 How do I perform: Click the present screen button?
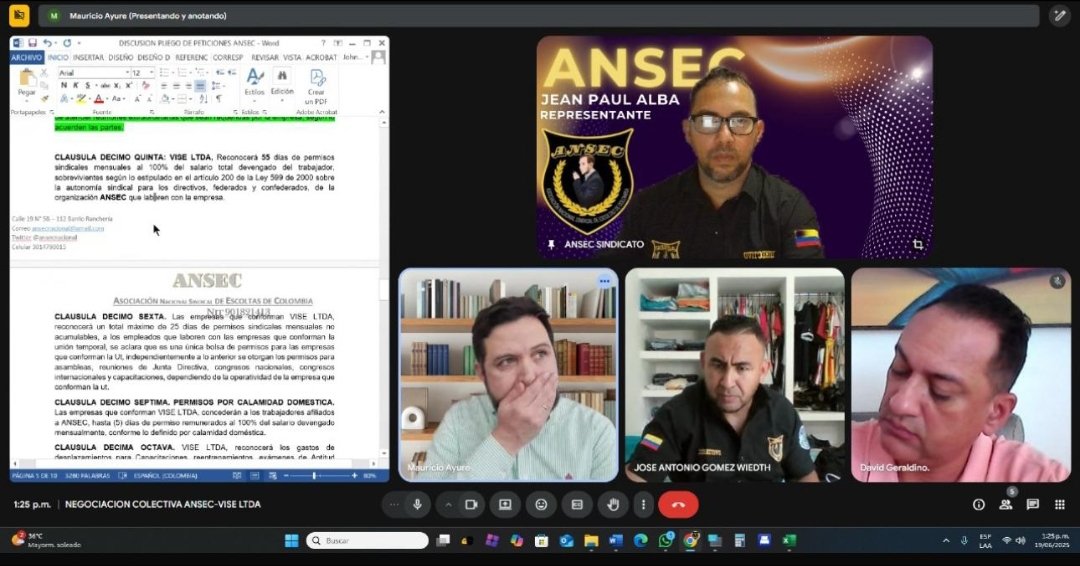click(506, 505)
